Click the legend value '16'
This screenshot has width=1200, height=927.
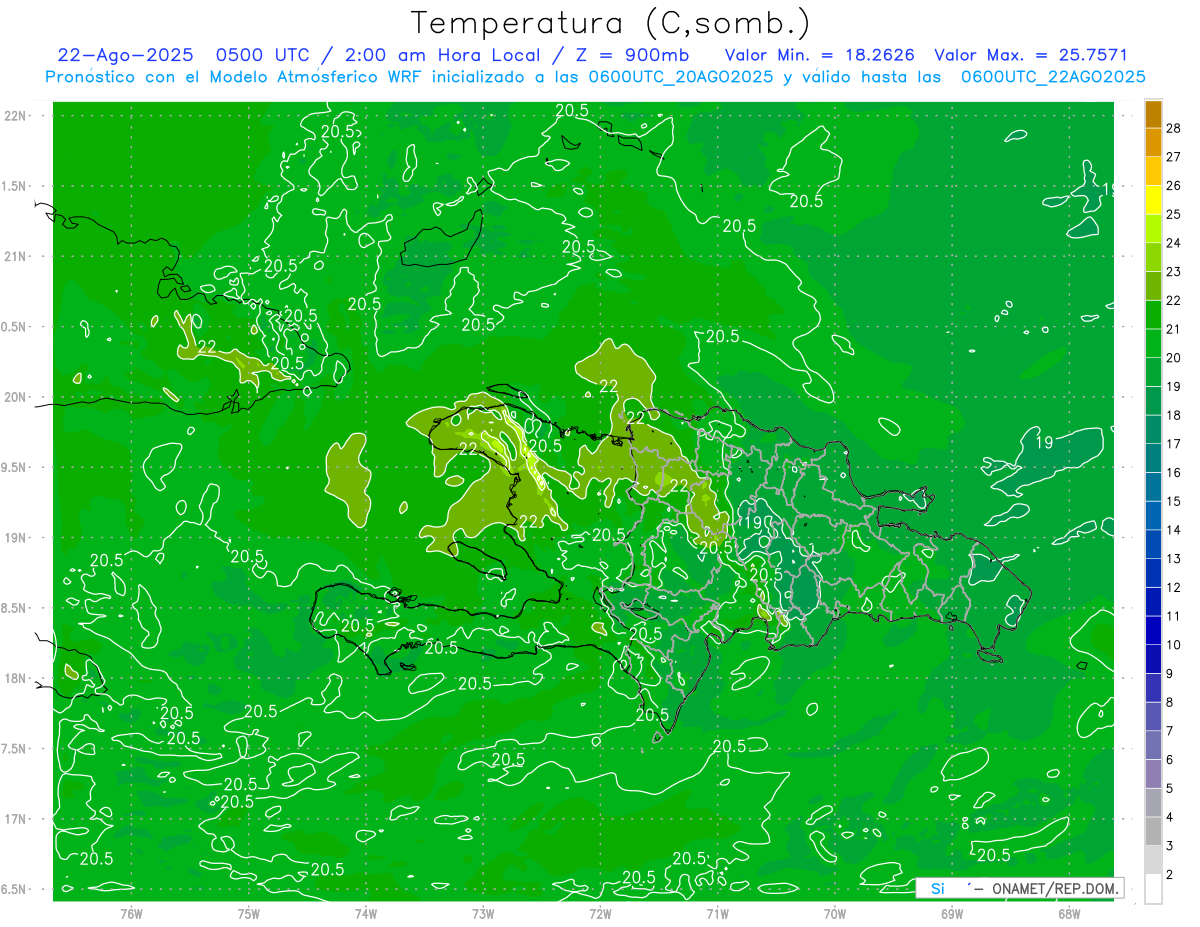point(1174,473)
